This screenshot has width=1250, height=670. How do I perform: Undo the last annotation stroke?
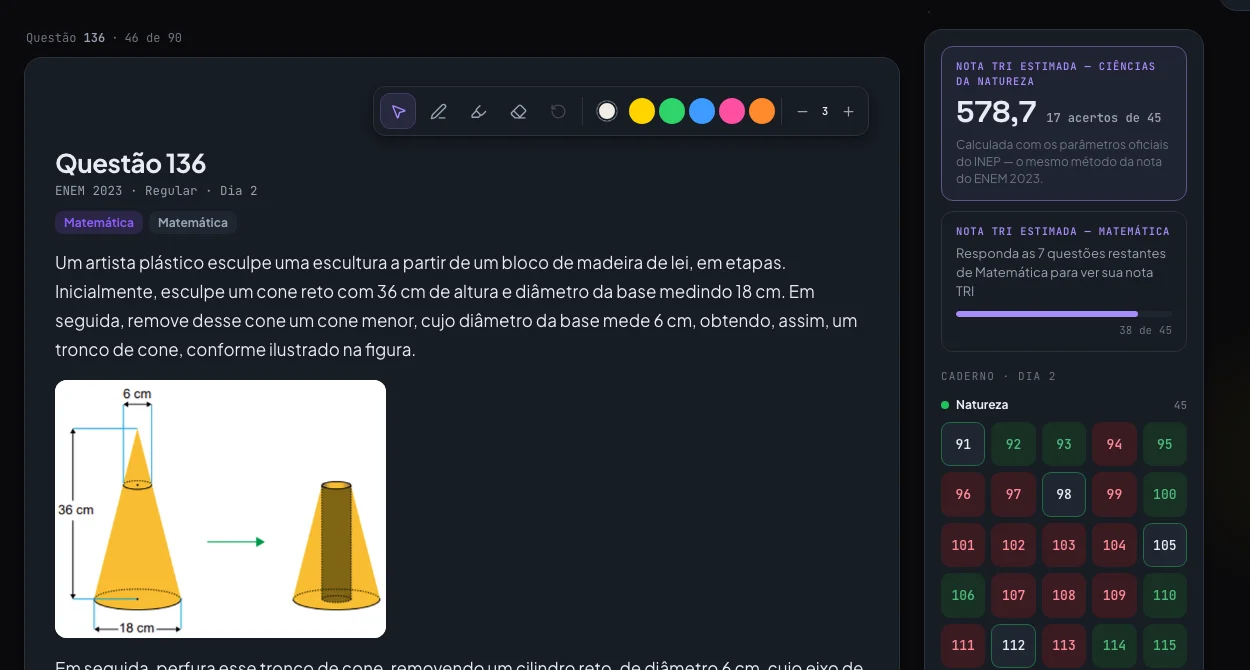[x=558, y=111]
